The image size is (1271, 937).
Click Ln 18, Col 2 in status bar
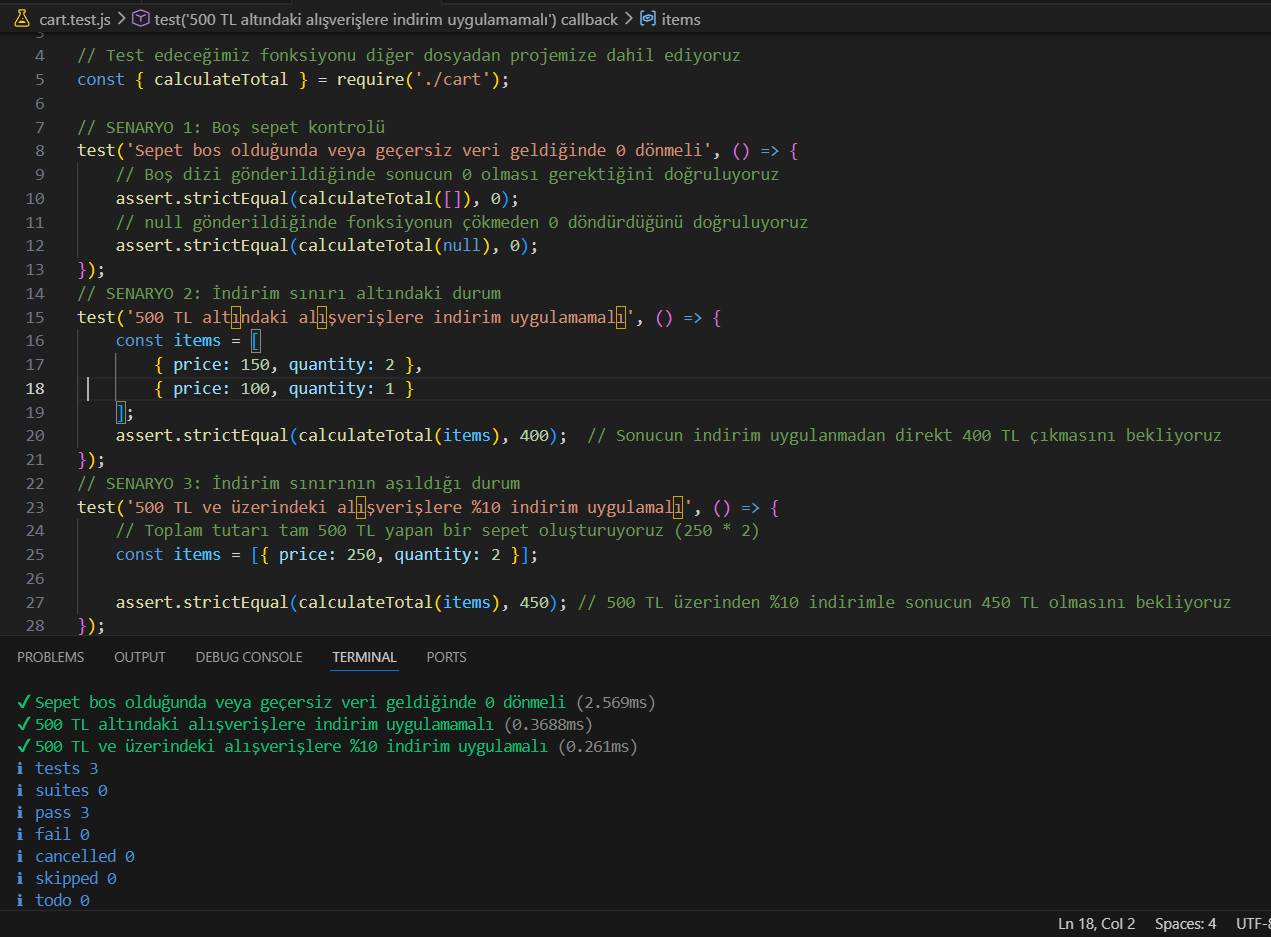tap(1095, 923)
